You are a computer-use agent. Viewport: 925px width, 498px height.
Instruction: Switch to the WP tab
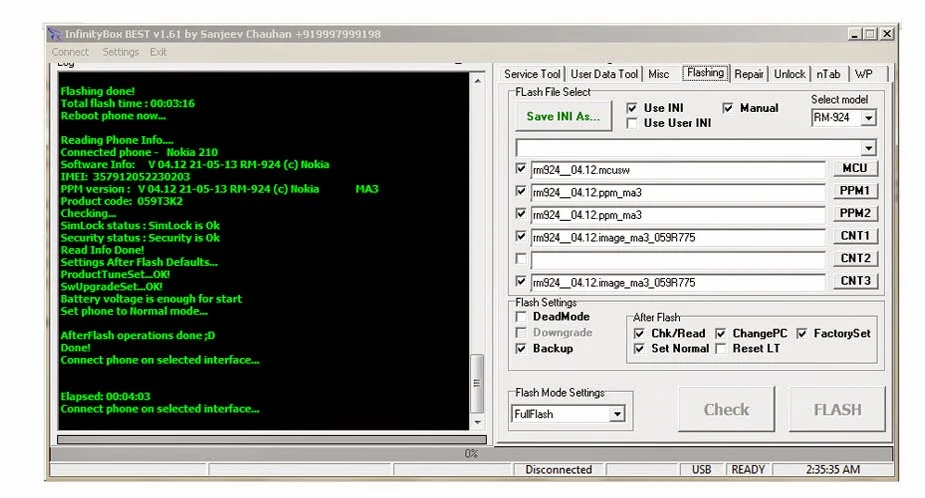[864, 74]
